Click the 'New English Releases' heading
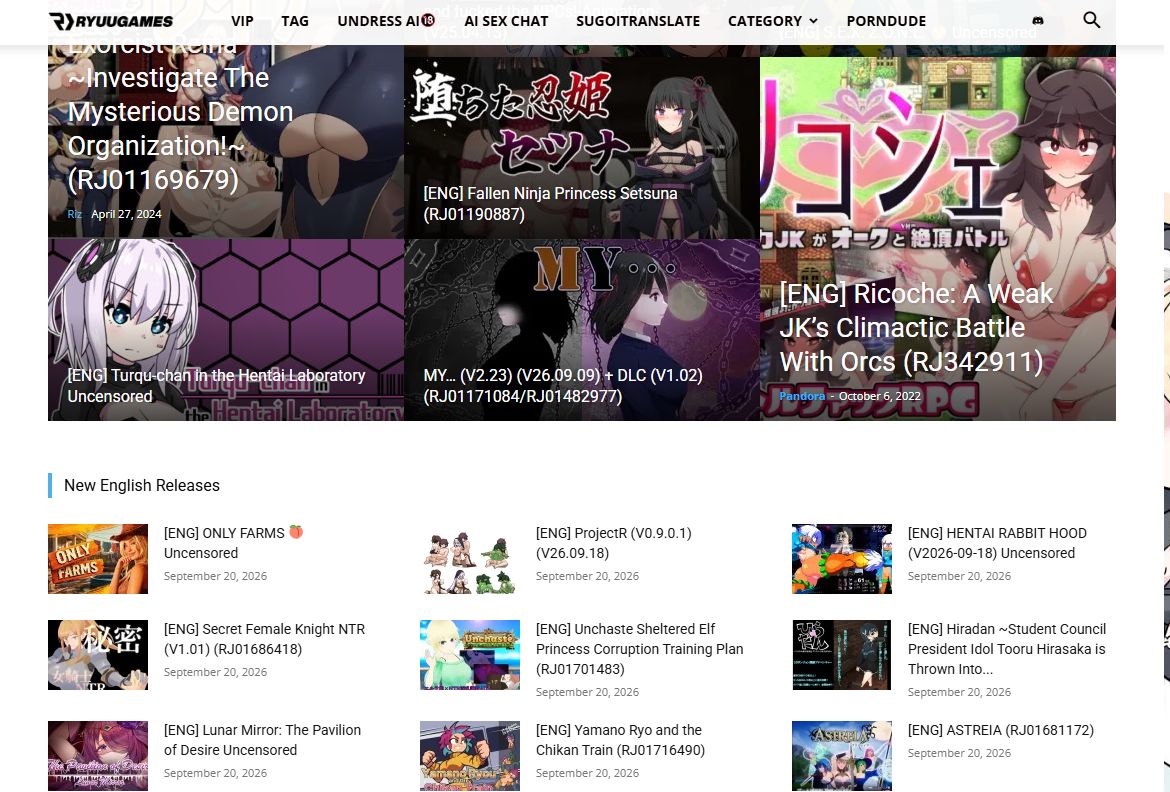The height and width of the screenshot is (792, 1170). 142,485
